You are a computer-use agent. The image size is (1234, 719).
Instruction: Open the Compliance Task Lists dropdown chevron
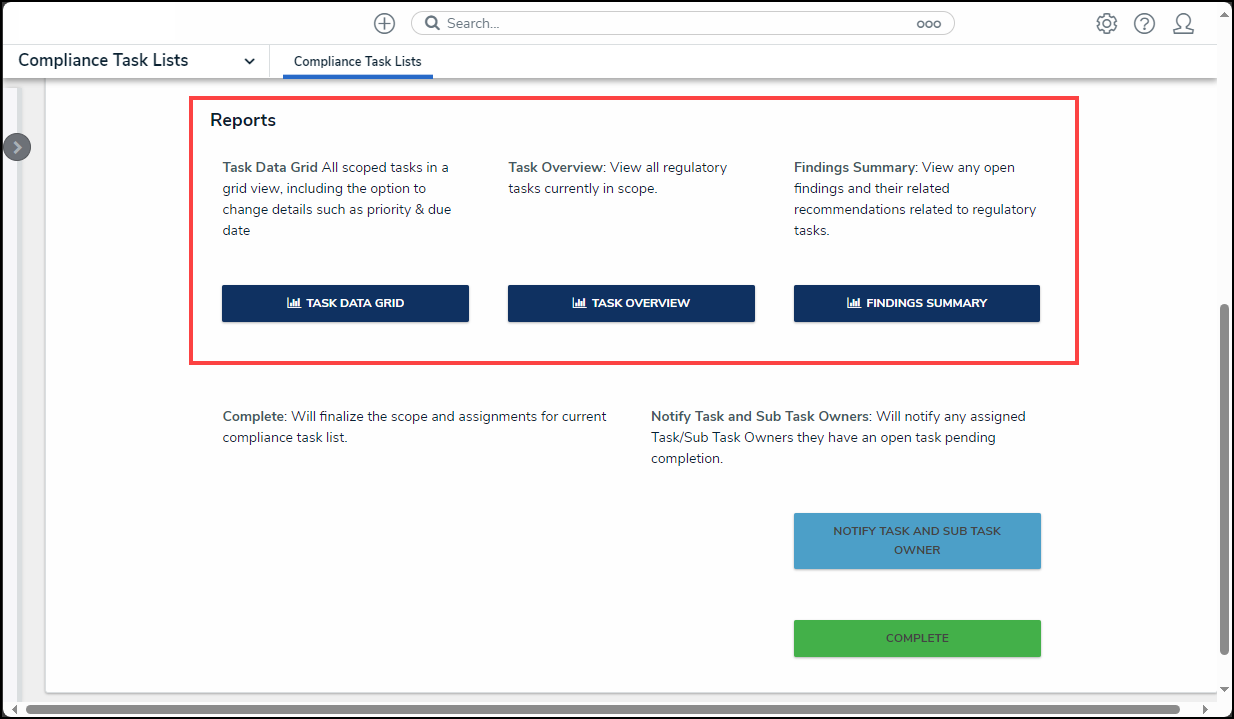(249, 61)
